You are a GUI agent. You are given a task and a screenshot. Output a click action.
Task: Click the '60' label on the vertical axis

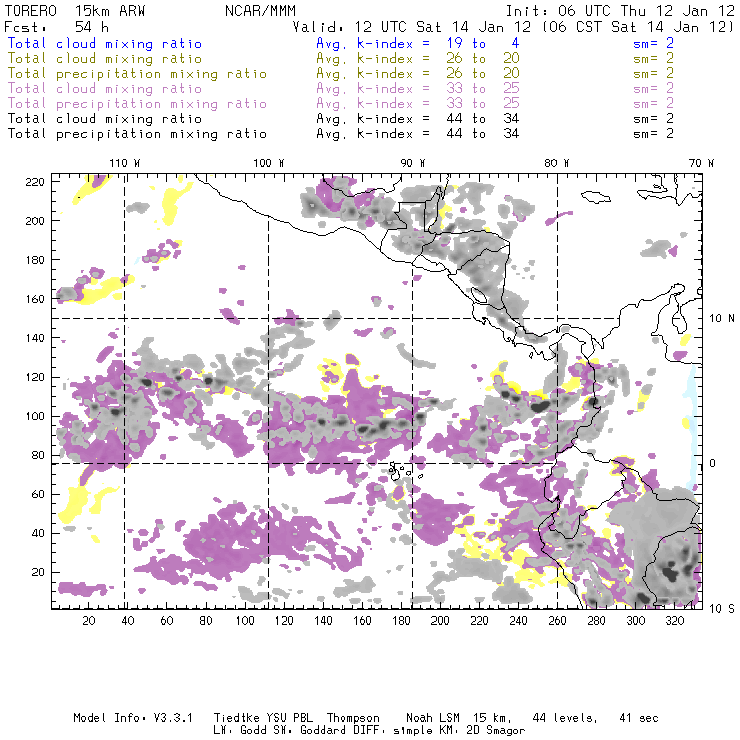[39, 494]
